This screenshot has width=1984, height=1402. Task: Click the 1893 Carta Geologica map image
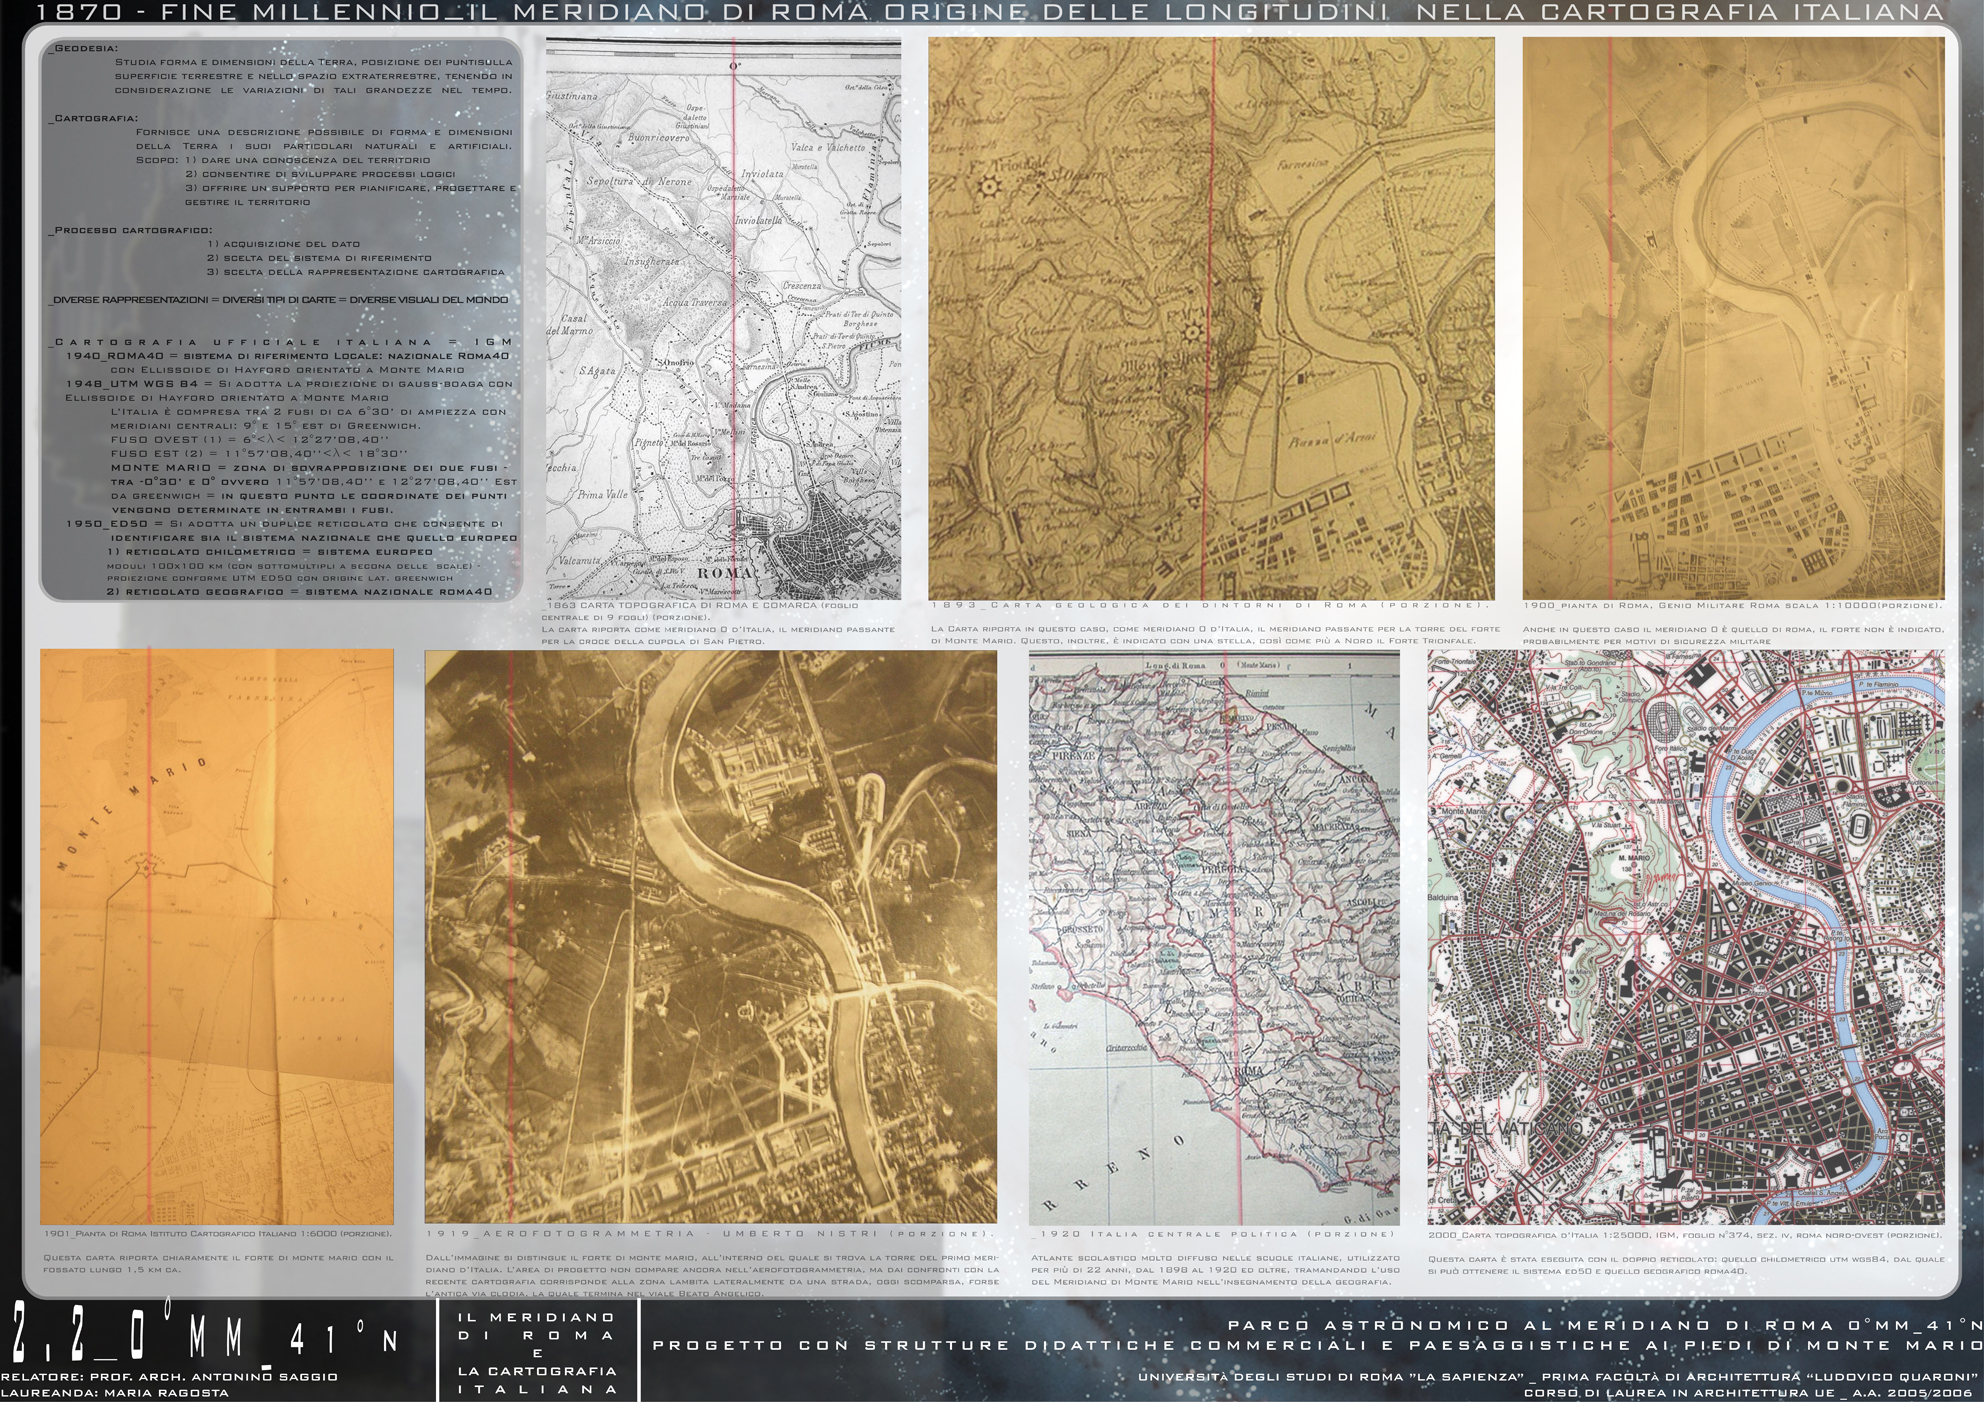pos(1210,318)
